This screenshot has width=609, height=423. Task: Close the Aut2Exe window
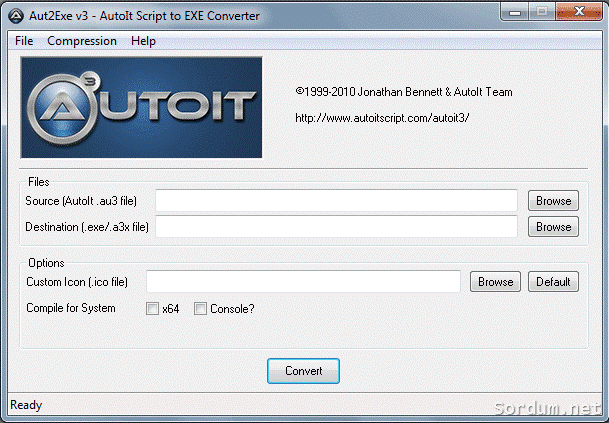579,12
